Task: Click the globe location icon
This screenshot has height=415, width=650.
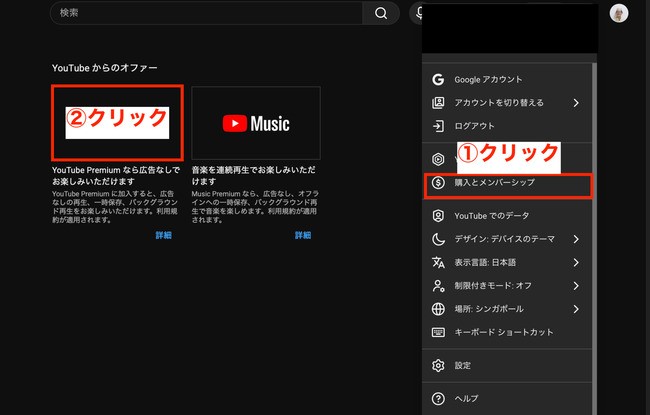Action: [x=438, y=309]
